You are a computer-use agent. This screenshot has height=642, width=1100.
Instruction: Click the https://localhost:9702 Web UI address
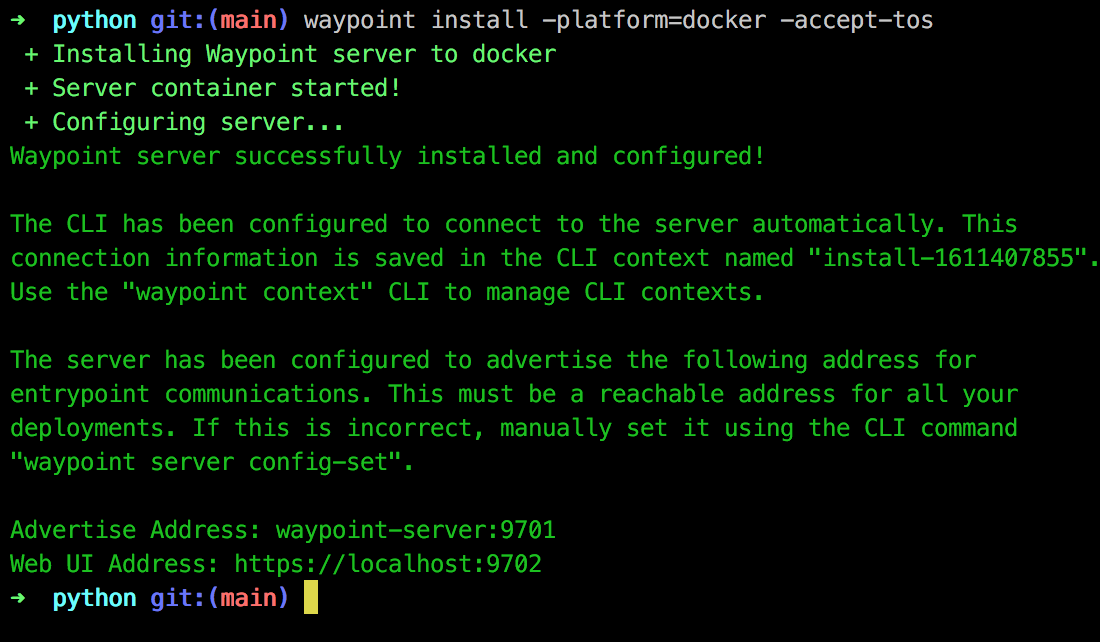(x=388, y=563)
